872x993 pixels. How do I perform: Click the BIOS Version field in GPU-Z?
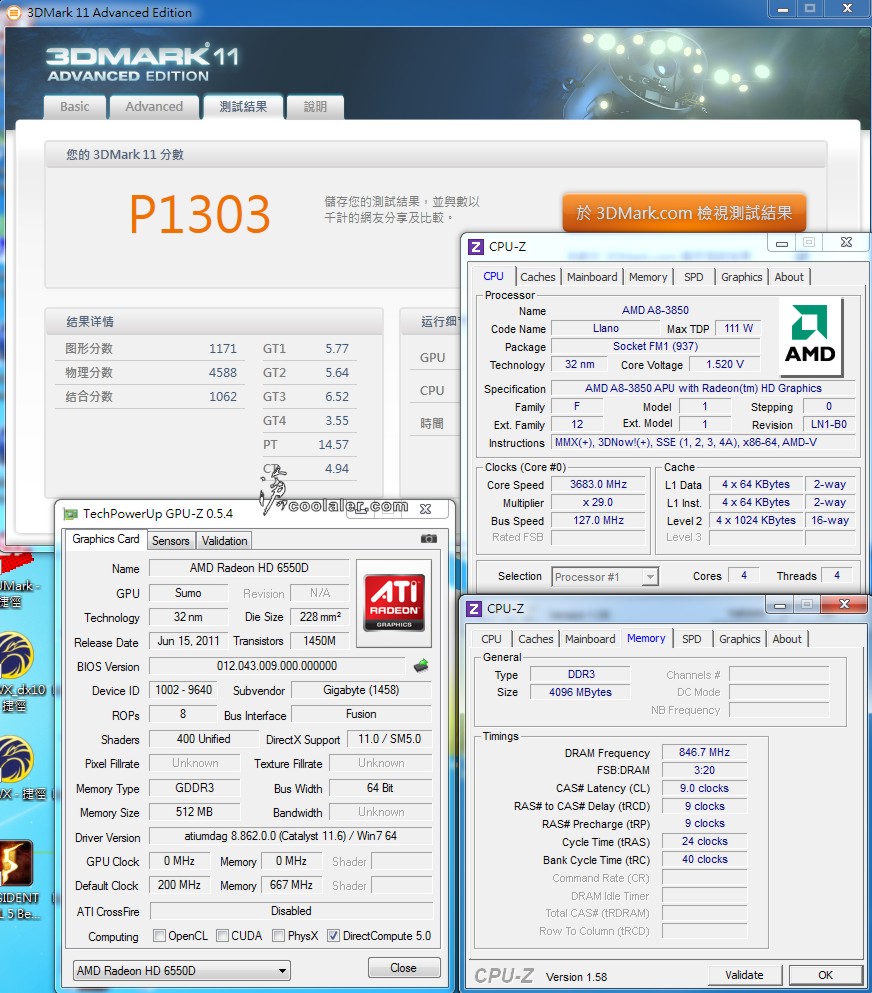coord(277,666)
